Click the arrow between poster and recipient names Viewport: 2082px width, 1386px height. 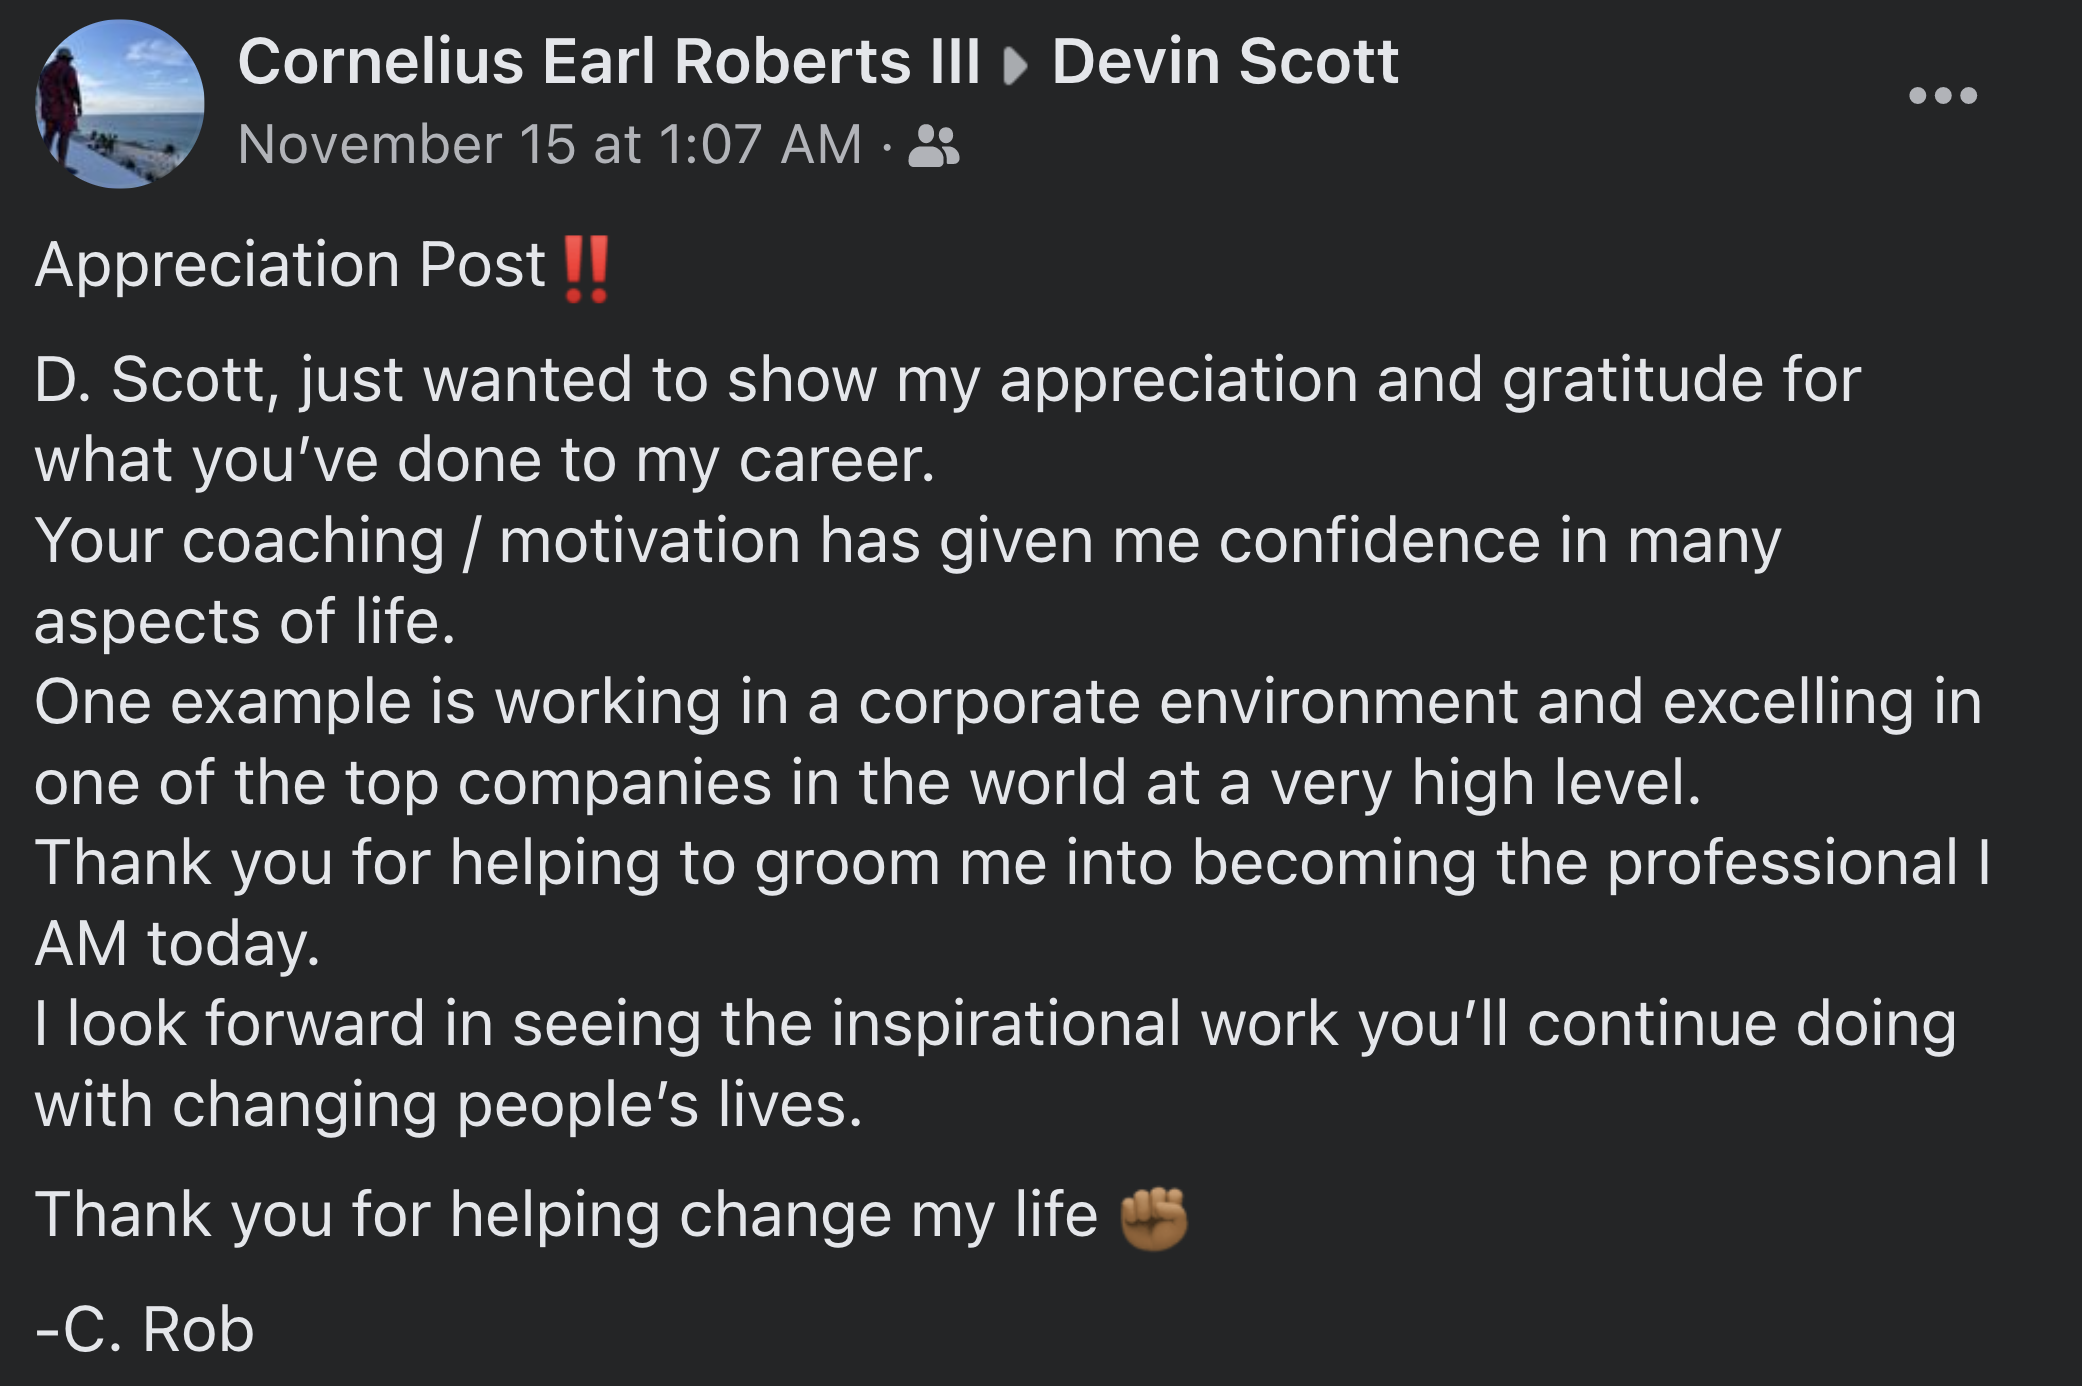click(x=1015, y=67)
